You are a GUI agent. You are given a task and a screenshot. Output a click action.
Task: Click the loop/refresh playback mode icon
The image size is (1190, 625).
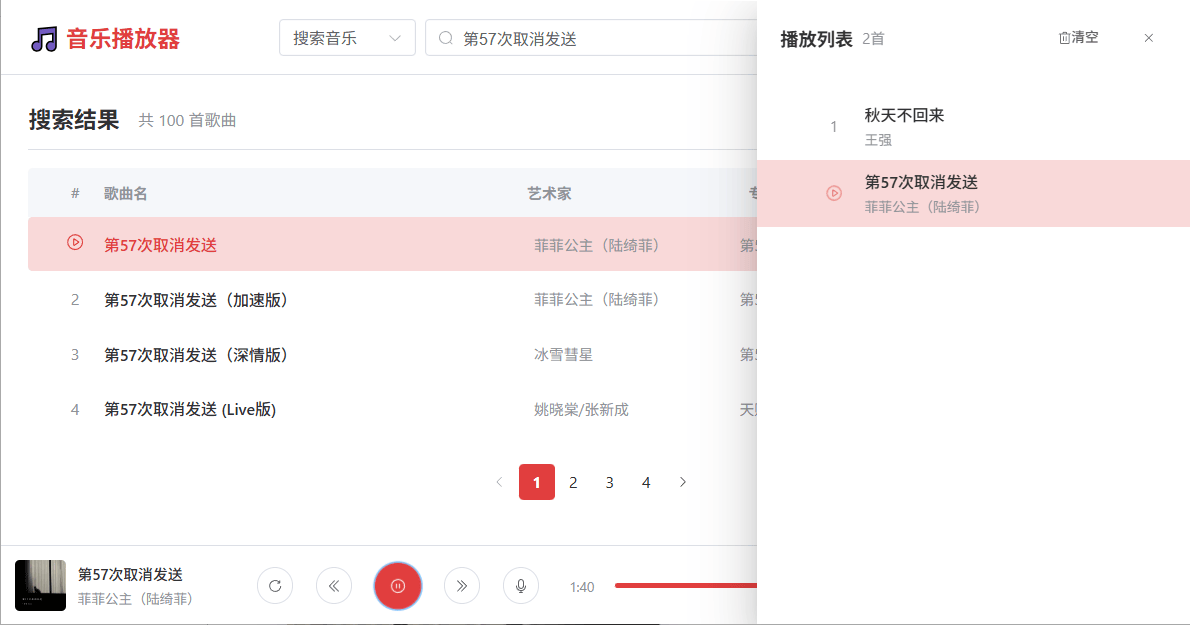click(275, 586)
